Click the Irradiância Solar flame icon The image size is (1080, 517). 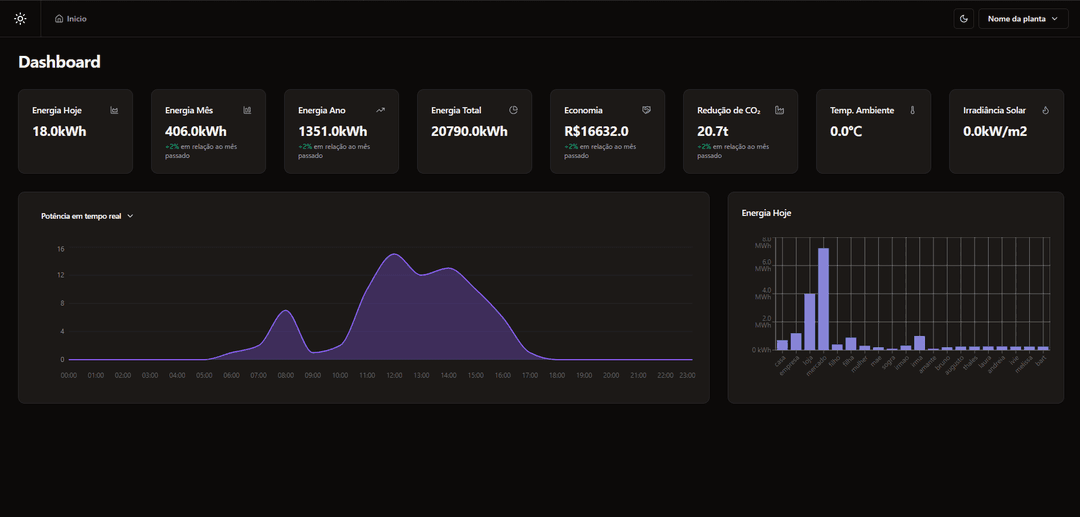coord(1045,110)
